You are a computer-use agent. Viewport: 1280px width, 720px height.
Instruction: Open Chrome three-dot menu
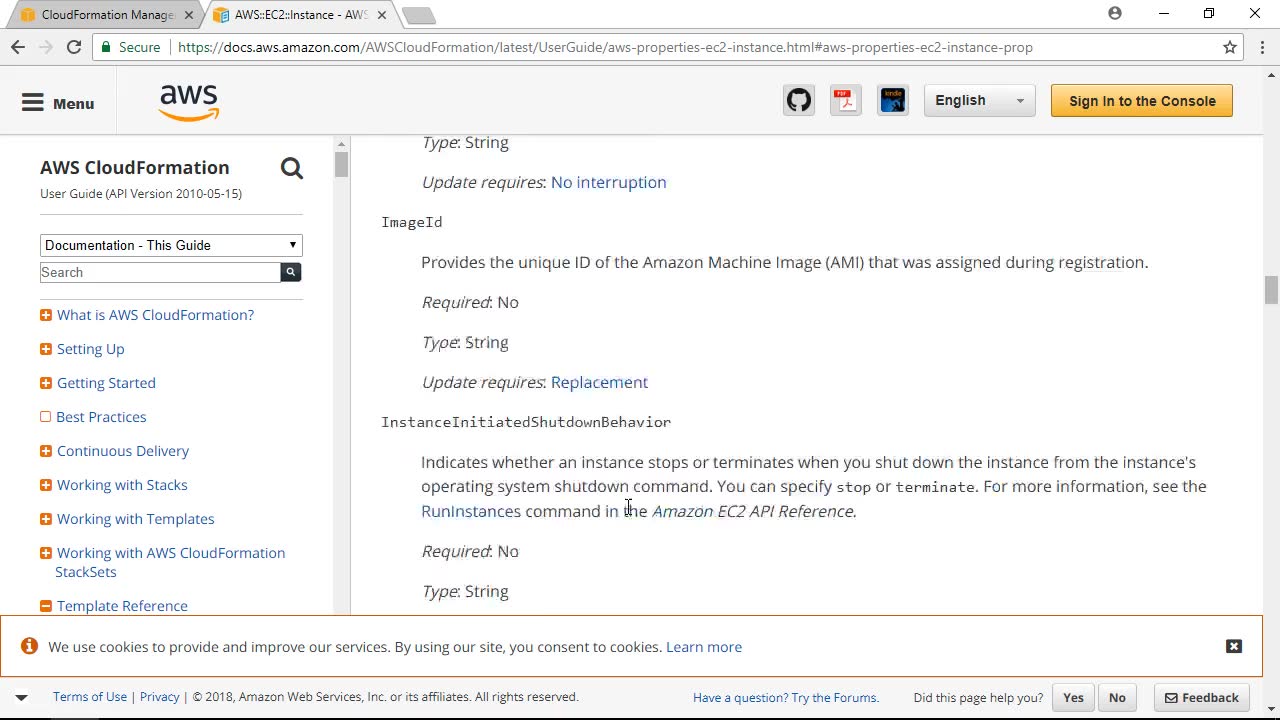point(1263,47)
